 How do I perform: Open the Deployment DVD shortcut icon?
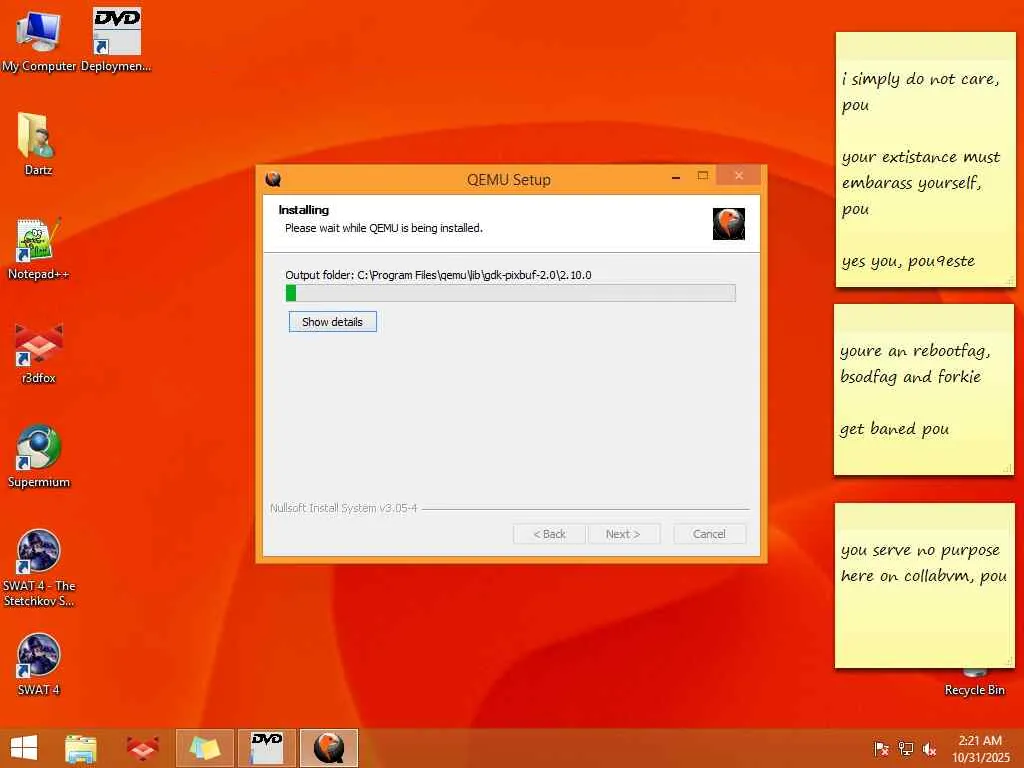[116, 40]
